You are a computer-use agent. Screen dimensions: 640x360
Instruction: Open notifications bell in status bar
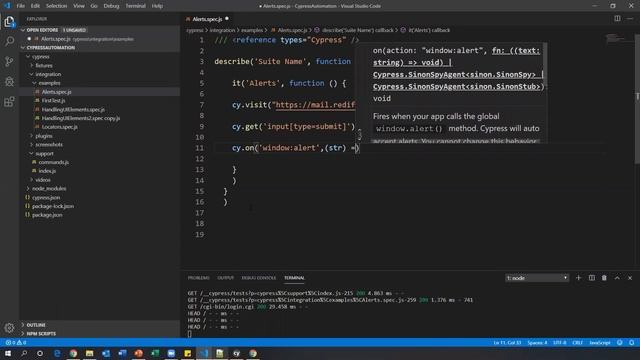(631, 342)
